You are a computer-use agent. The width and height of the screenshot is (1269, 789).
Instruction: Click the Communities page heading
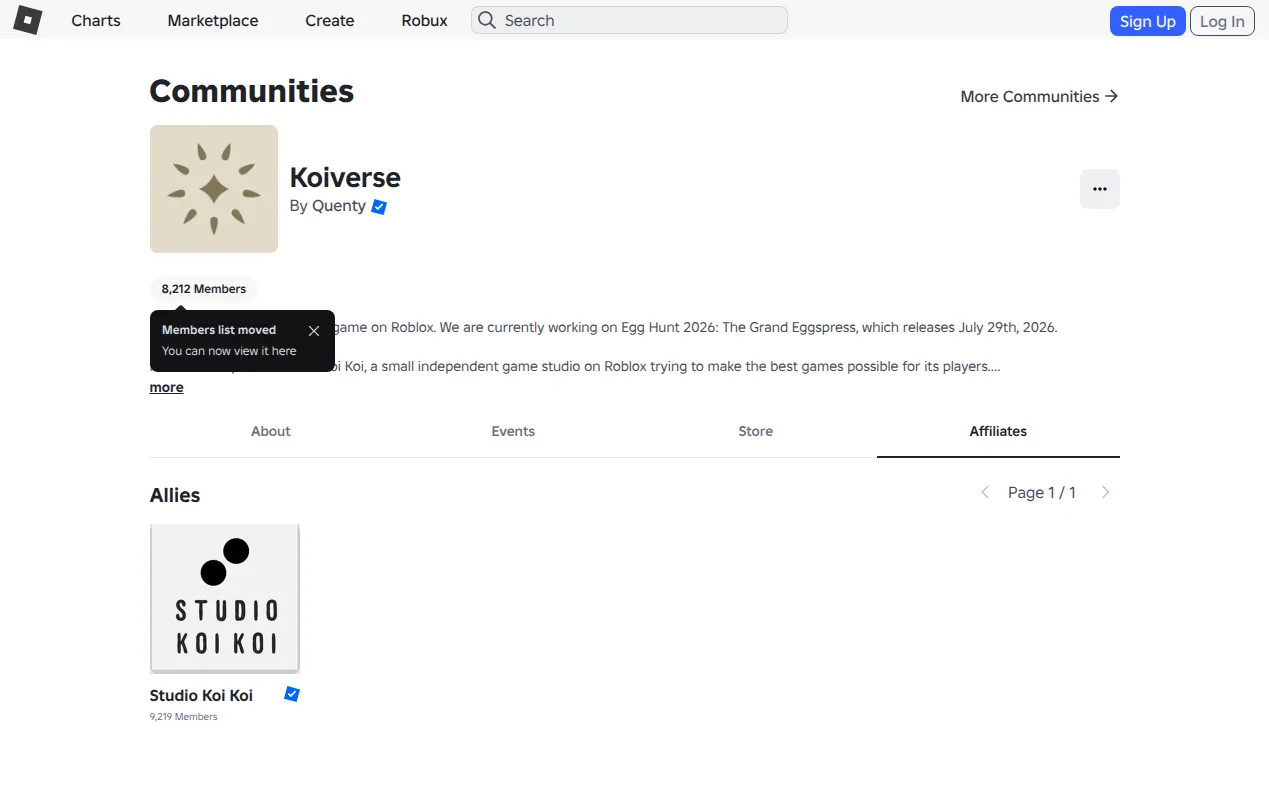click(252, 91)
